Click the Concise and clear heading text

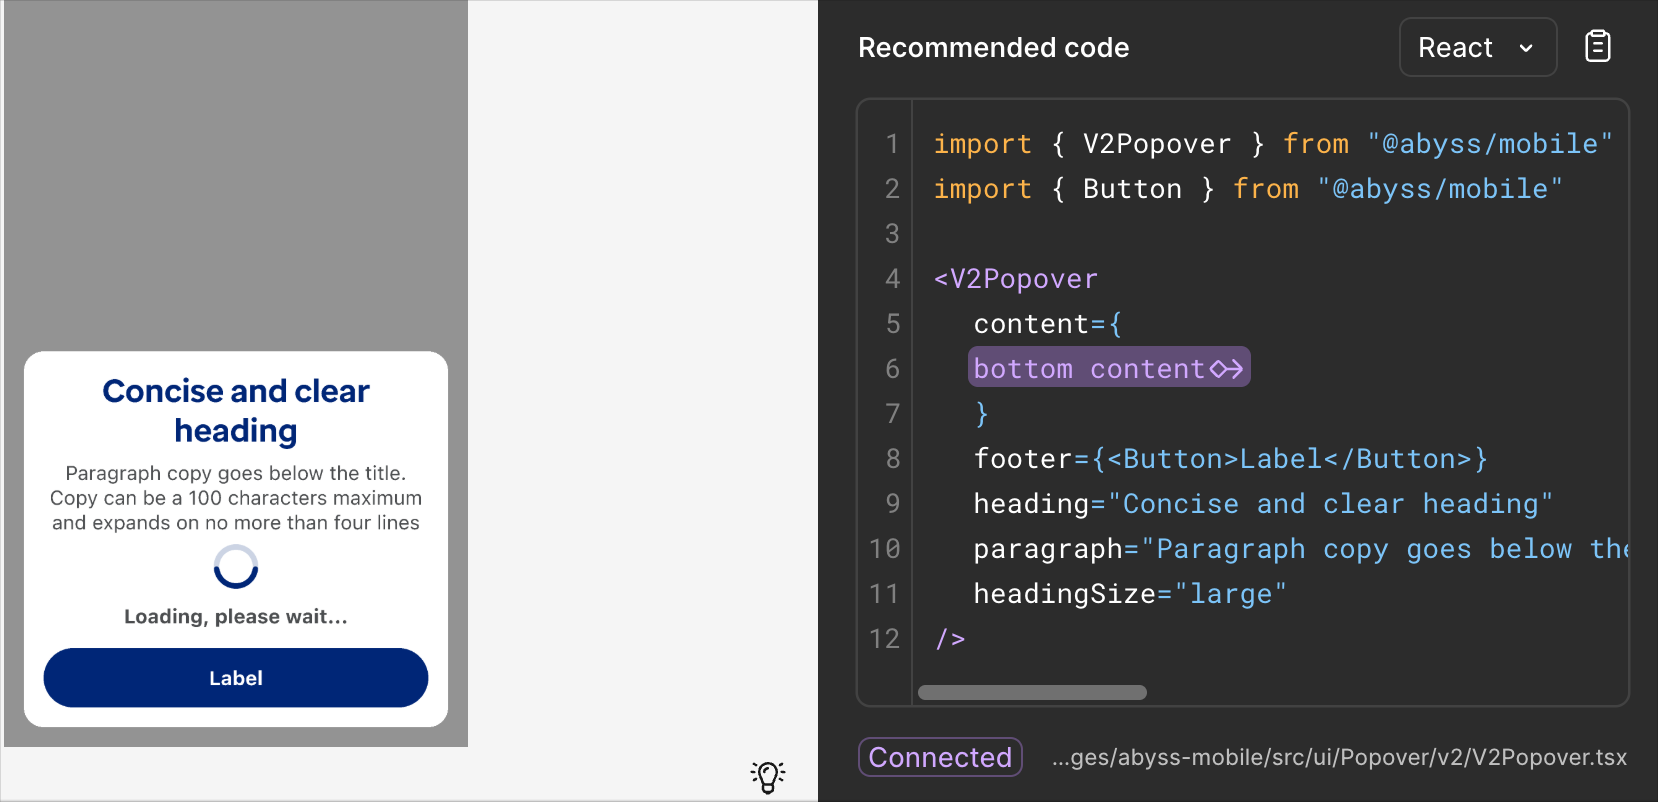coord(235,410)
